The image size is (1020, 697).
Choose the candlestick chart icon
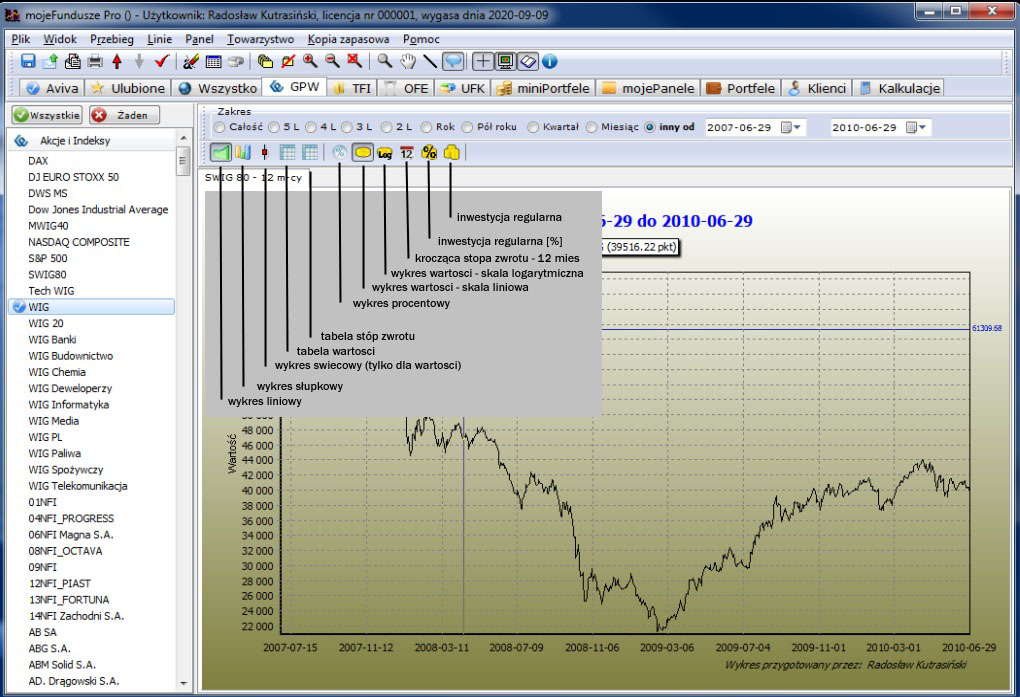pos(265,153)
